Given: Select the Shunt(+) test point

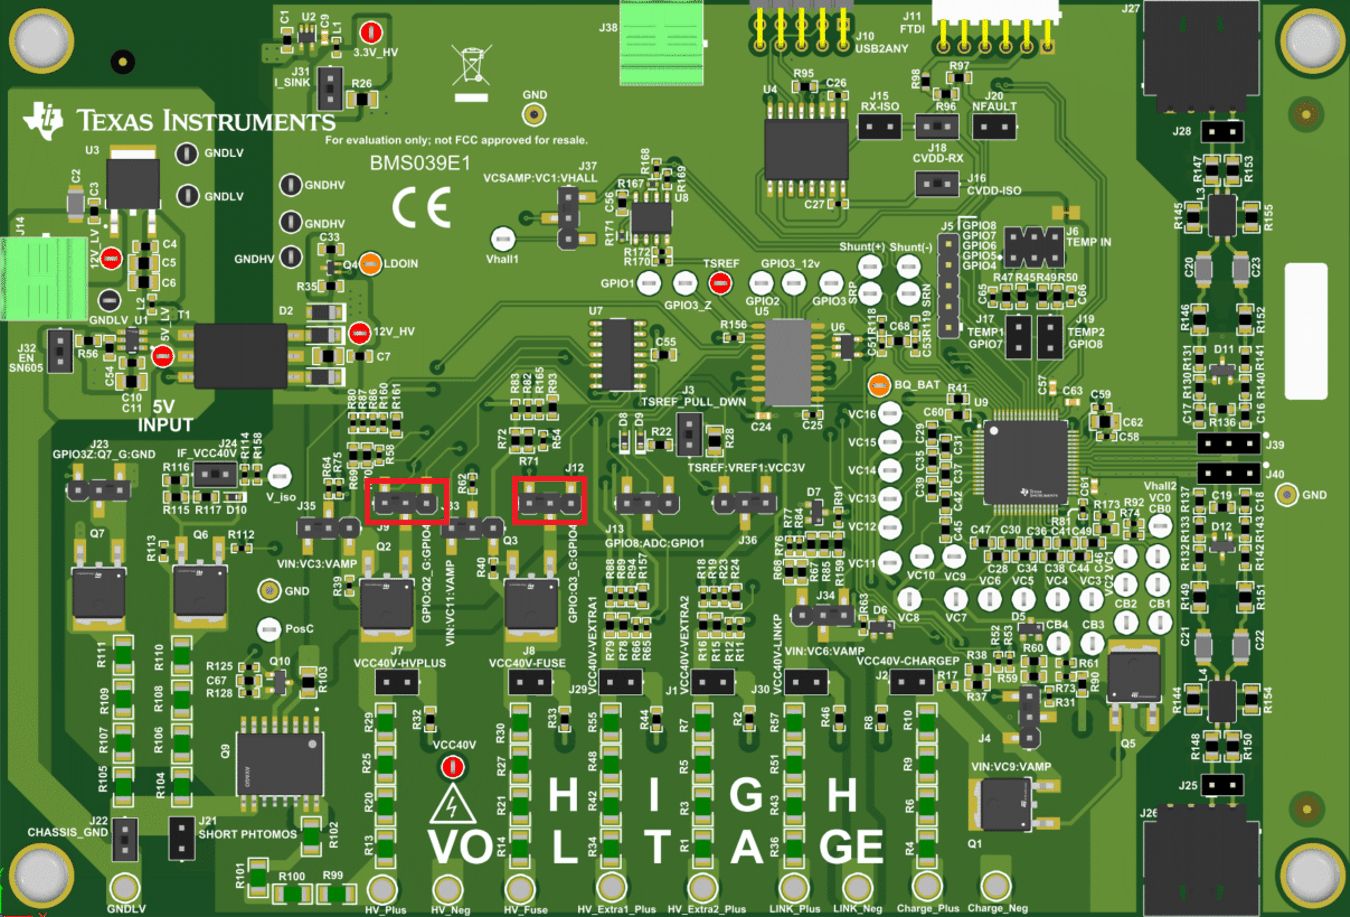Looking at the screenshot, I should click(x=870, y=267).
